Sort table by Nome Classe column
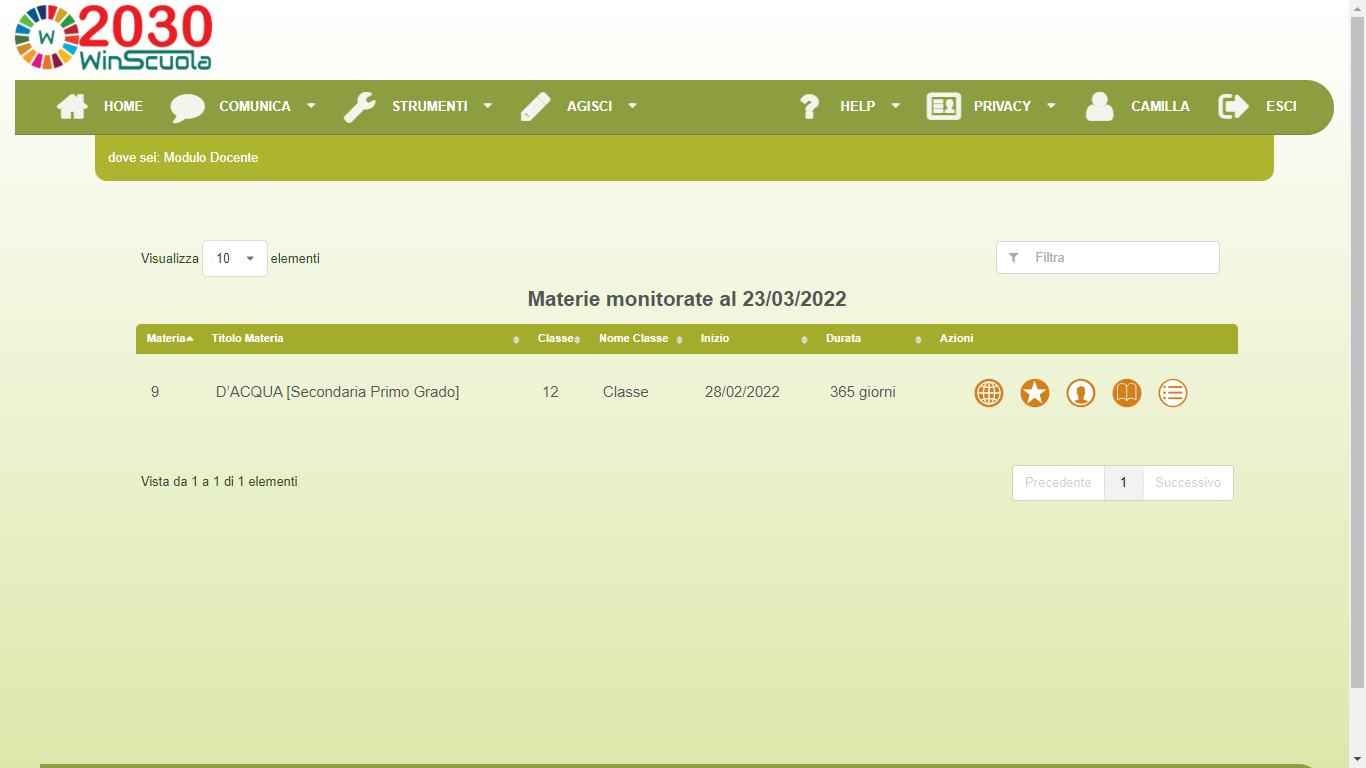The height and width of the screenshot is (768, 1366). tap(641, 338)
